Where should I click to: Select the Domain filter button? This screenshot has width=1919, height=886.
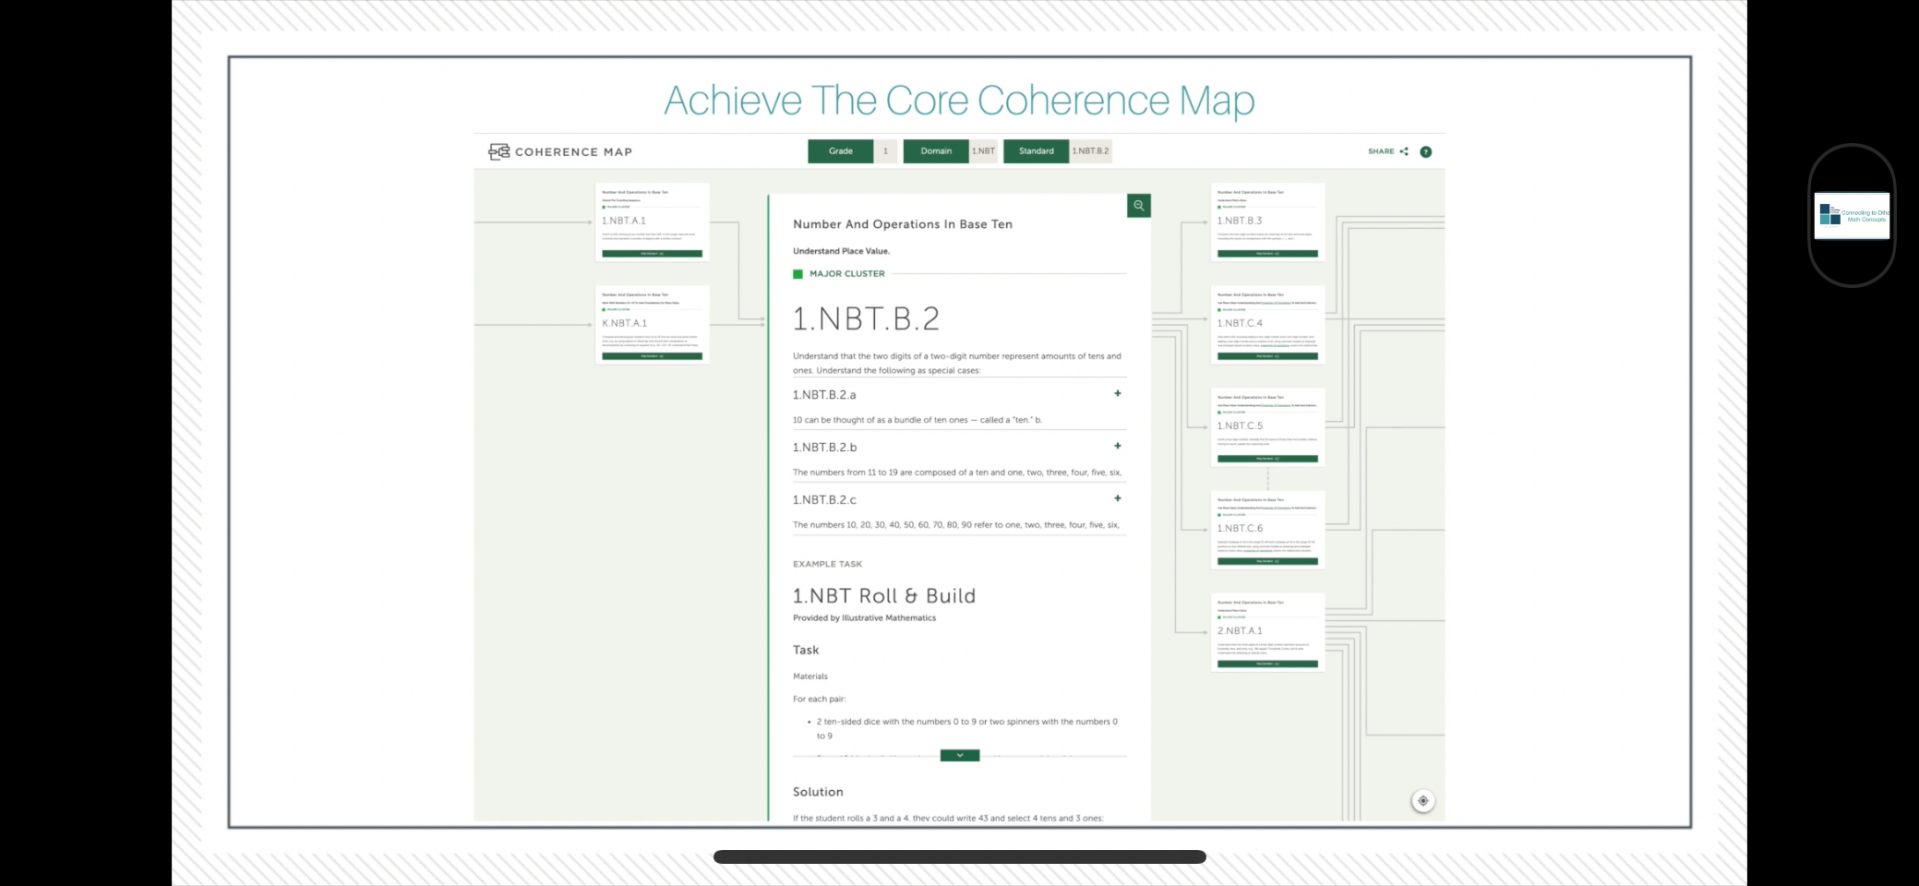(x=936, y=151)
